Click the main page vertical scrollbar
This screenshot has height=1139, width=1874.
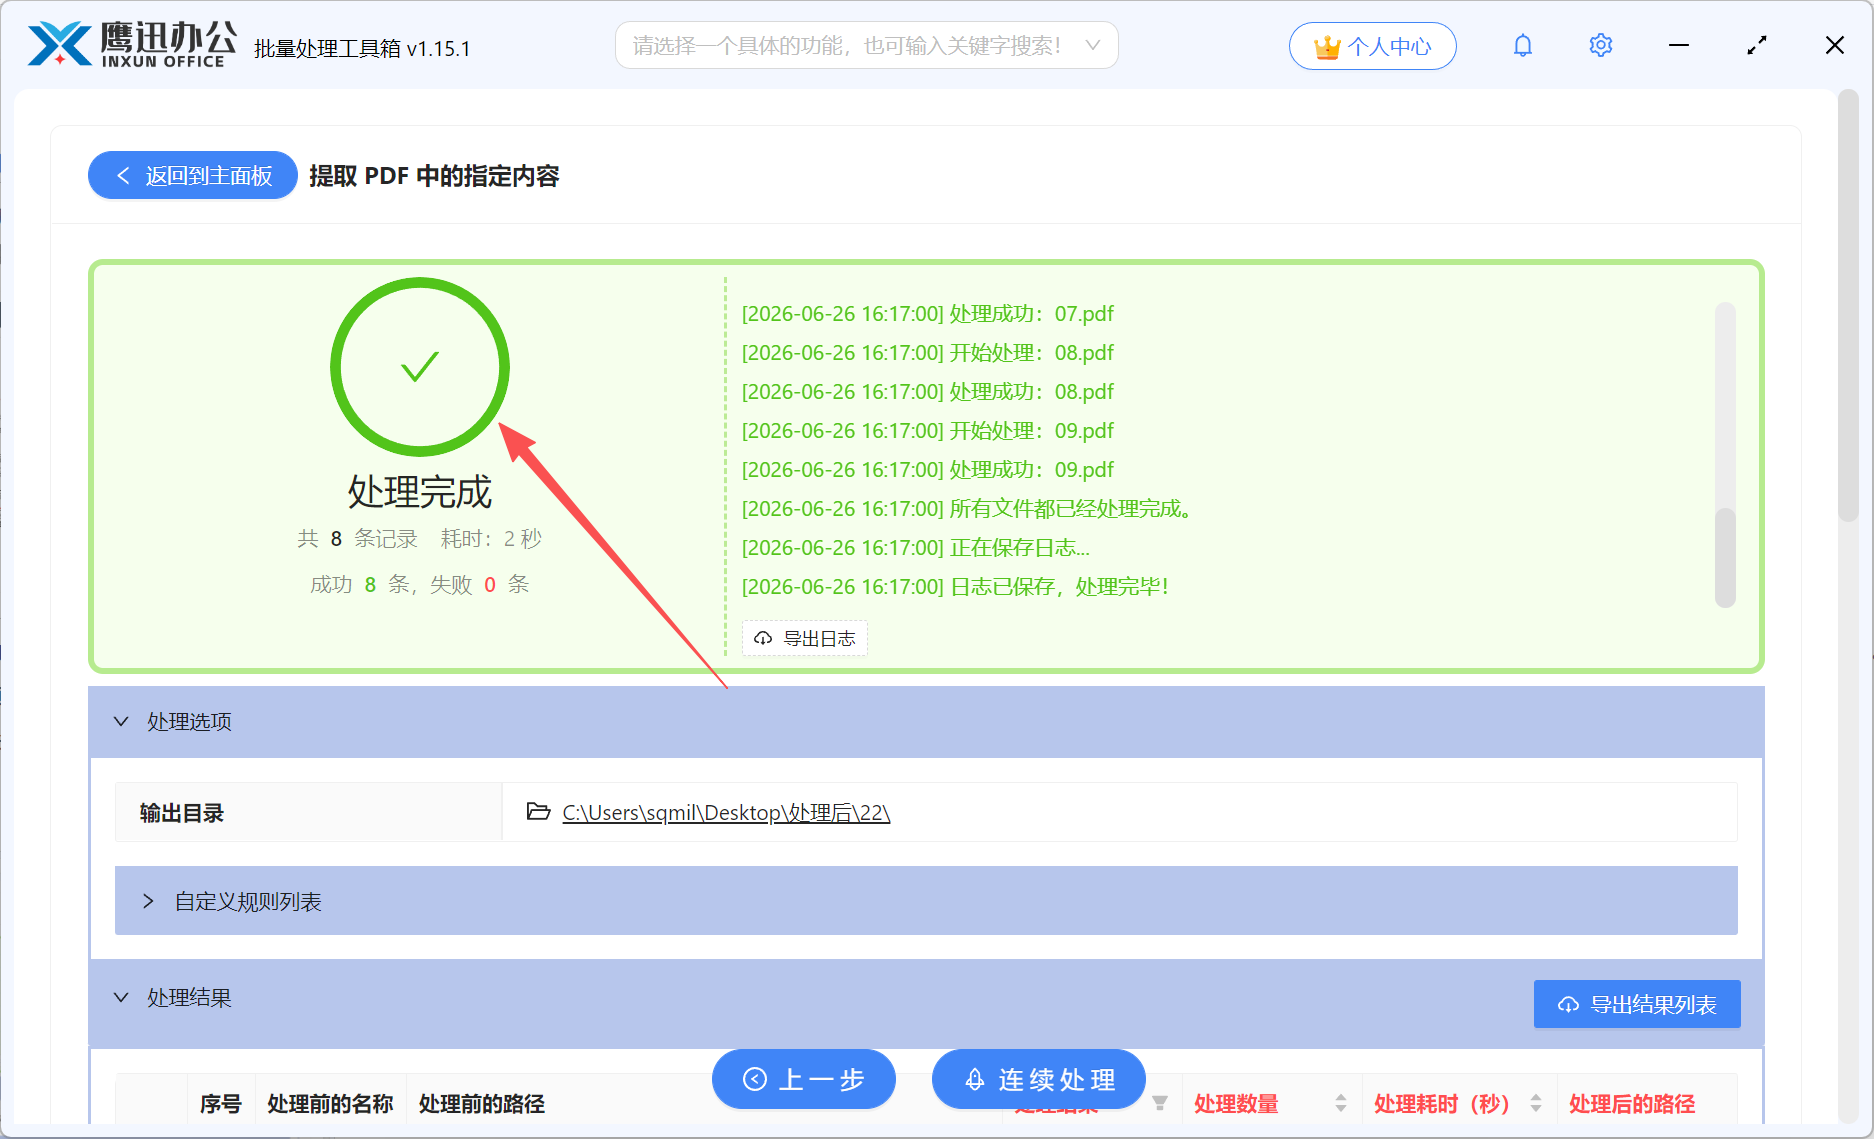(x=1848, y=306)
